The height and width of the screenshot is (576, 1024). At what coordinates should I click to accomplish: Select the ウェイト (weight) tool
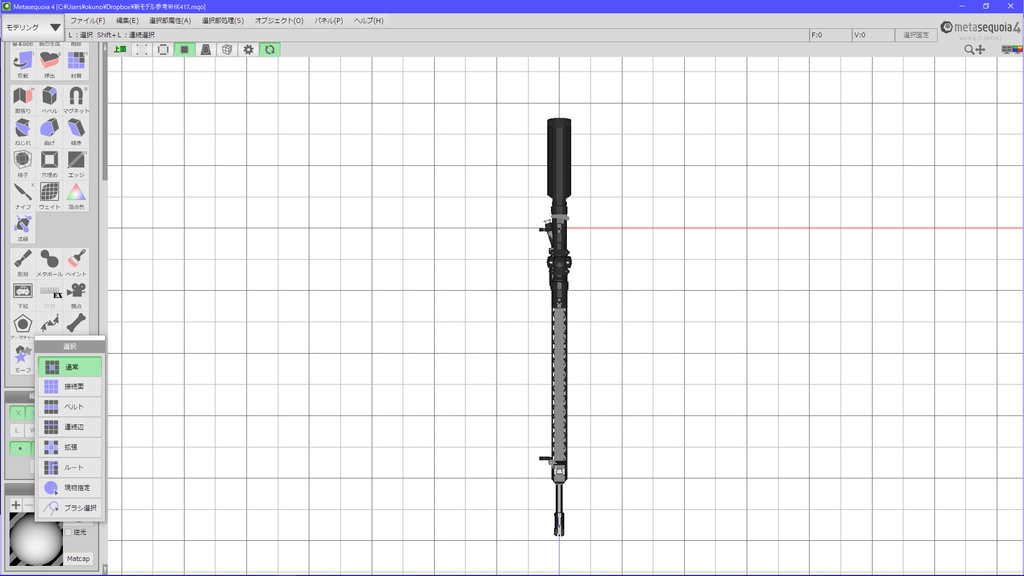click(x=50, y=195)
